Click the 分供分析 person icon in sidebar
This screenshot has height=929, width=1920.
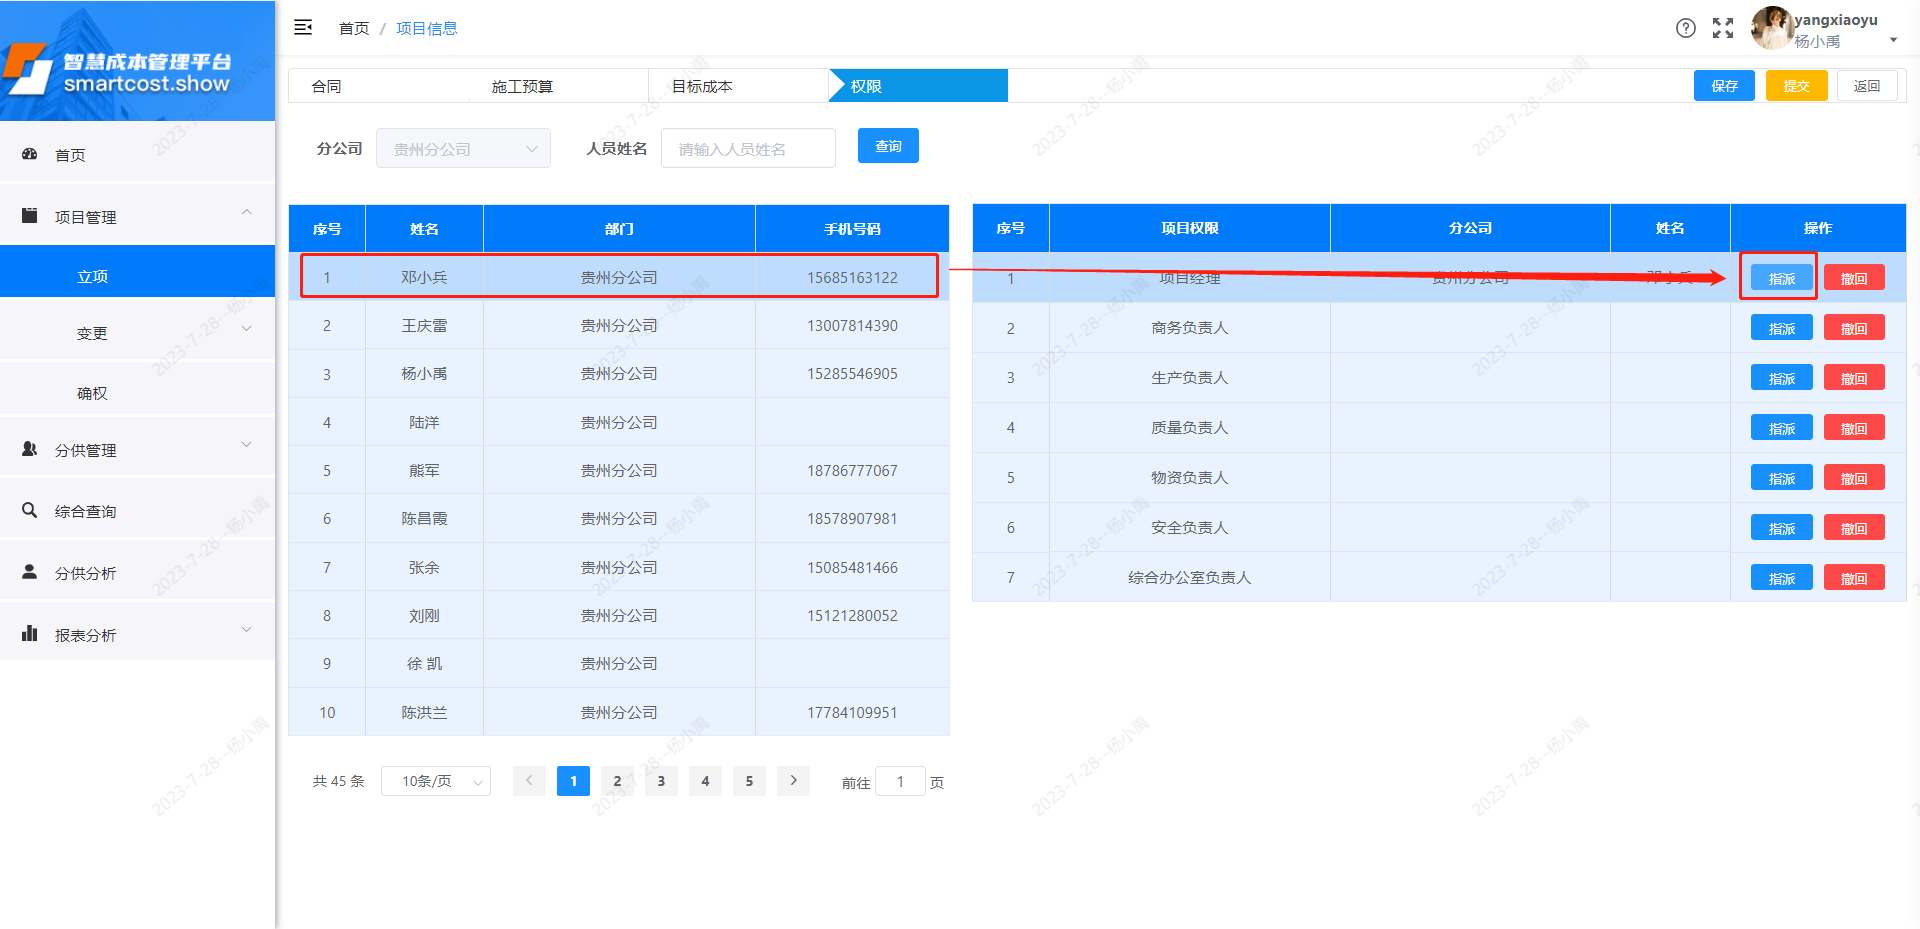pos(30,572)
